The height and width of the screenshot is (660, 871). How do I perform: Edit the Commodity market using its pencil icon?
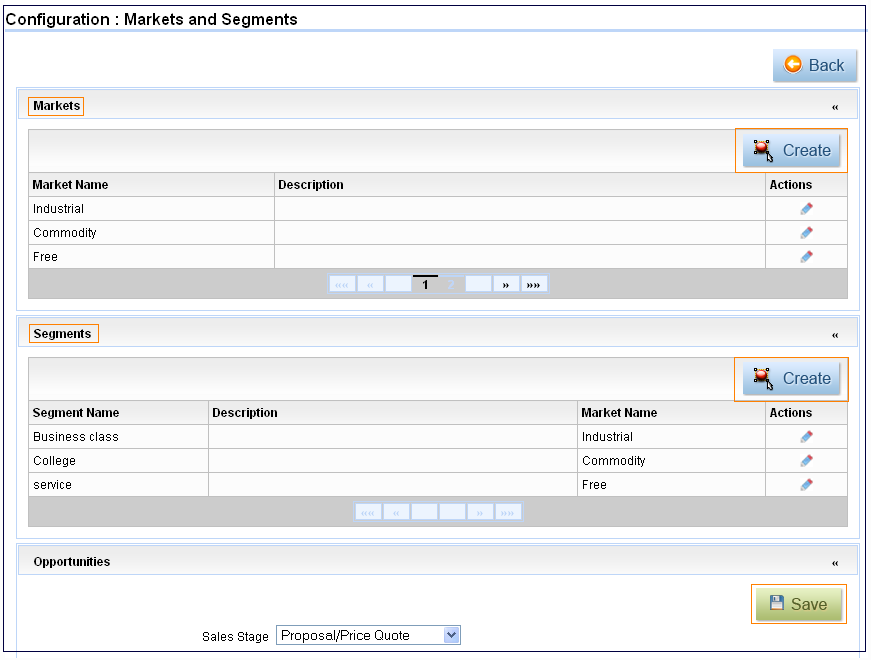click(807, 233)
